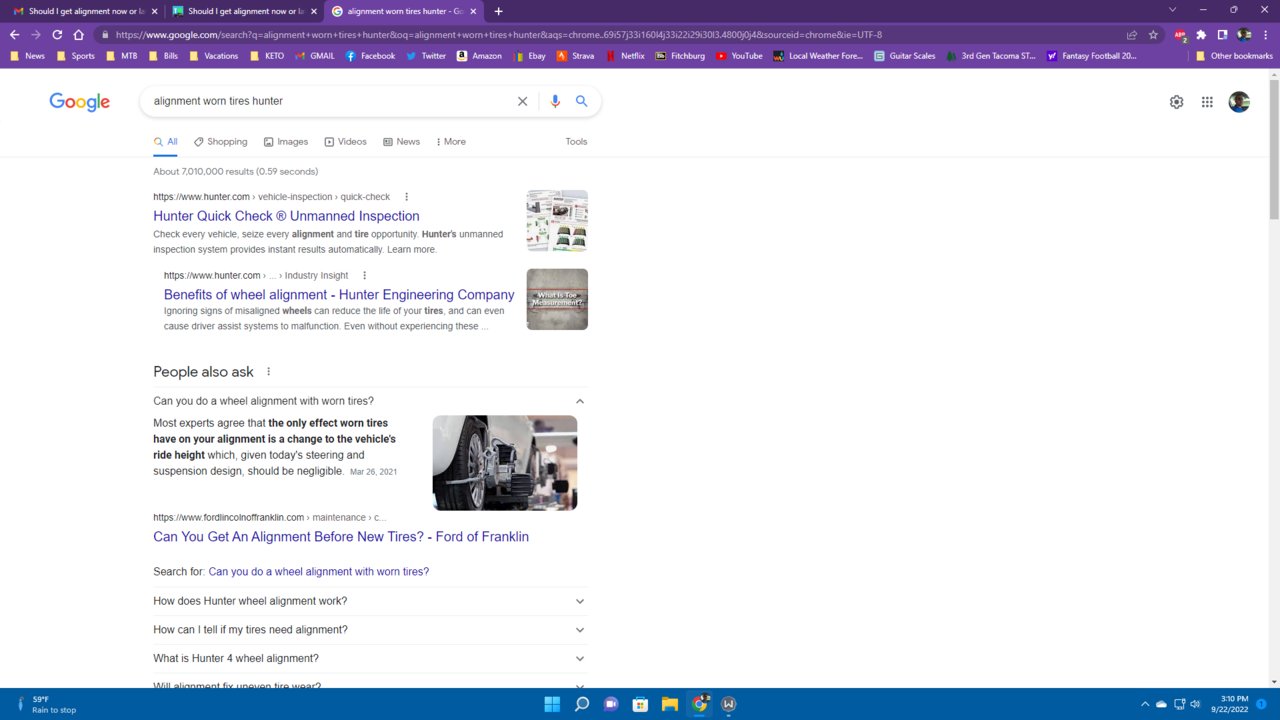The image size is (1280, 720).
Task: Open the three-dot menu beside hunter.com quick-check result
Action: click(x=406, y=197)
